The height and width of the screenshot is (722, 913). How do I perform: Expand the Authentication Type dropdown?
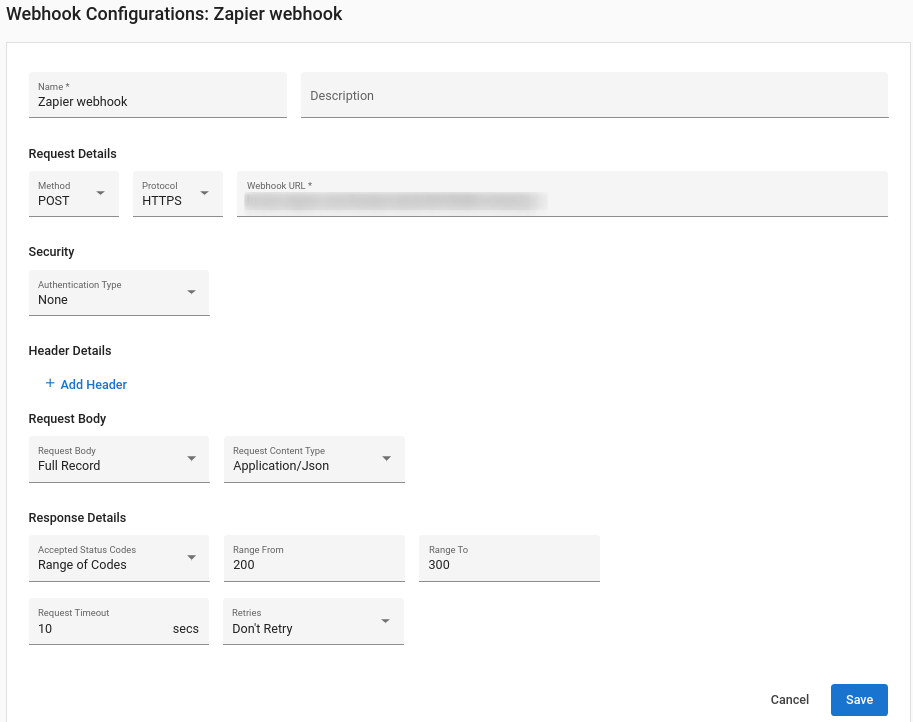click(x=119, y=293)
